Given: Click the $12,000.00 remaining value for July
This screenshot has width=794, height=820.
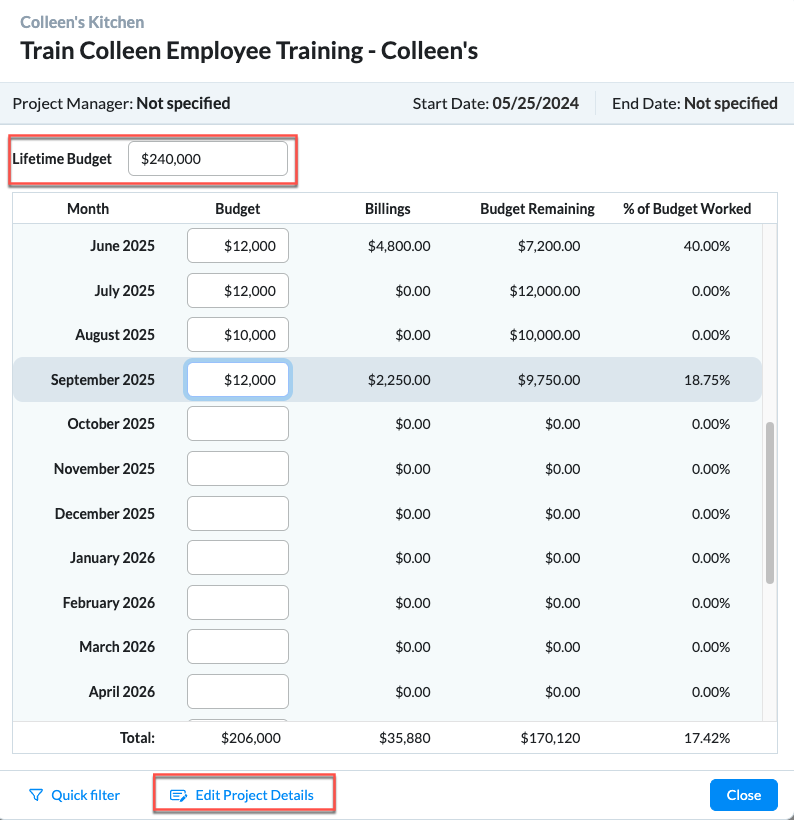Looking at the screenshot, I should (545, 290).
